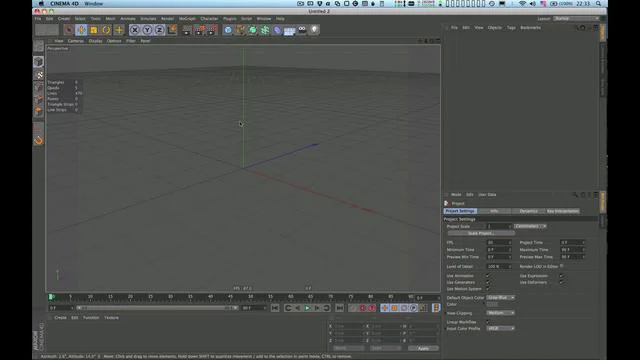
Task: Switch to the Dynamics tab
Action: click(x=528, y=211)
